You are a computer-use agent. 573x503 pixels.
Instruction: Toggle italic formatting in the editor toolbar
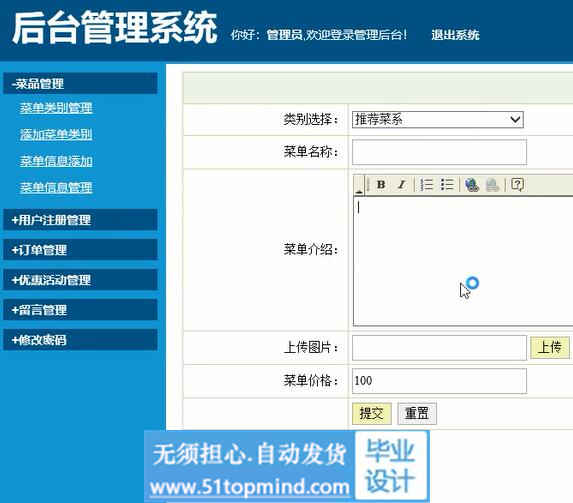coord(402,185)
